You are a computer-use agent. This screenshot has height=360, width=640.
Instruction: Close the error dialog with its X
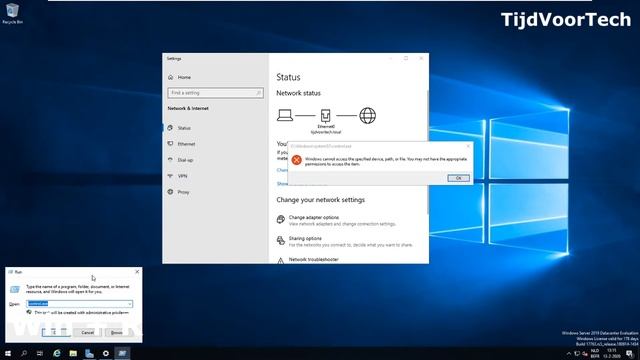tap(468, 146)
